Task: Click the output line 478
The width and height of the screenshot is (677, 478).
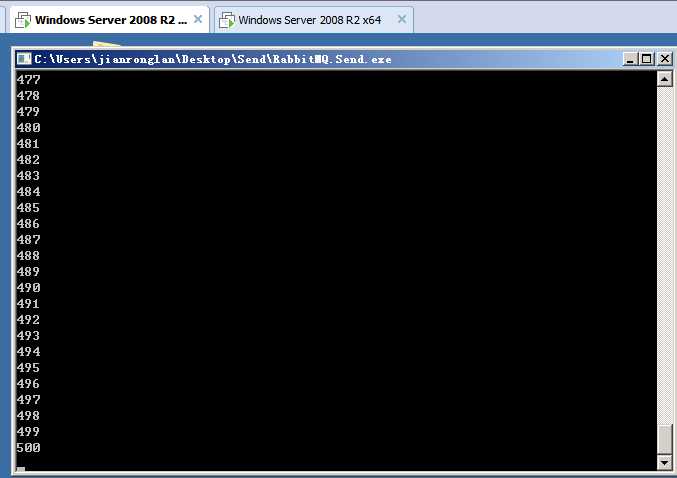Action: [28, 96]
